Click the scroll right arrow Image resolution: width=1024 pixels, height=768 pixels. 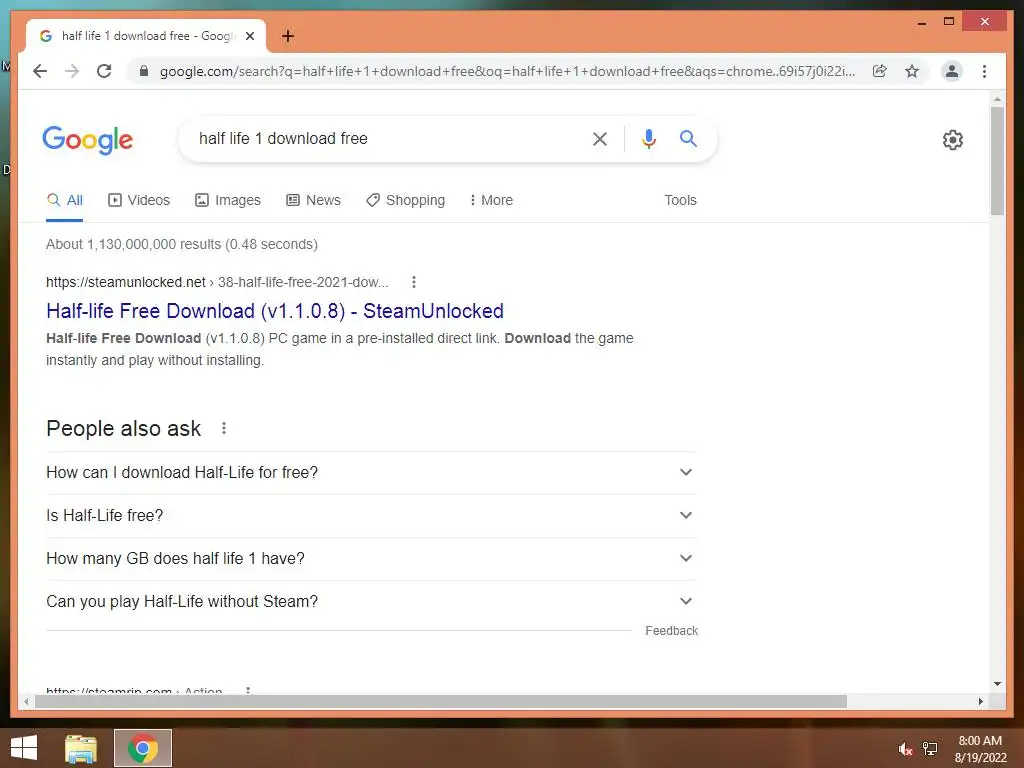click(x=981, y=701)
